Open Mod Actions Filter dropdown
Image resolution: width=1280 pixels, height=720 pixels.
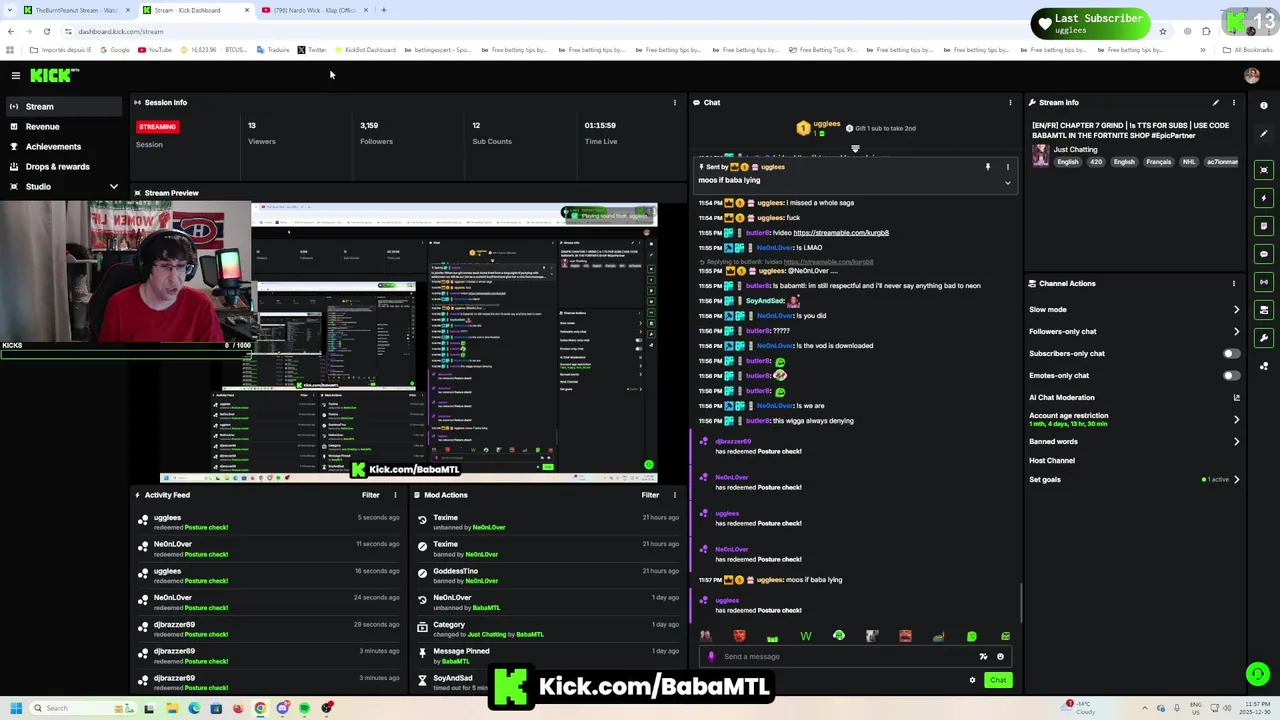click(x=650, y=495)
